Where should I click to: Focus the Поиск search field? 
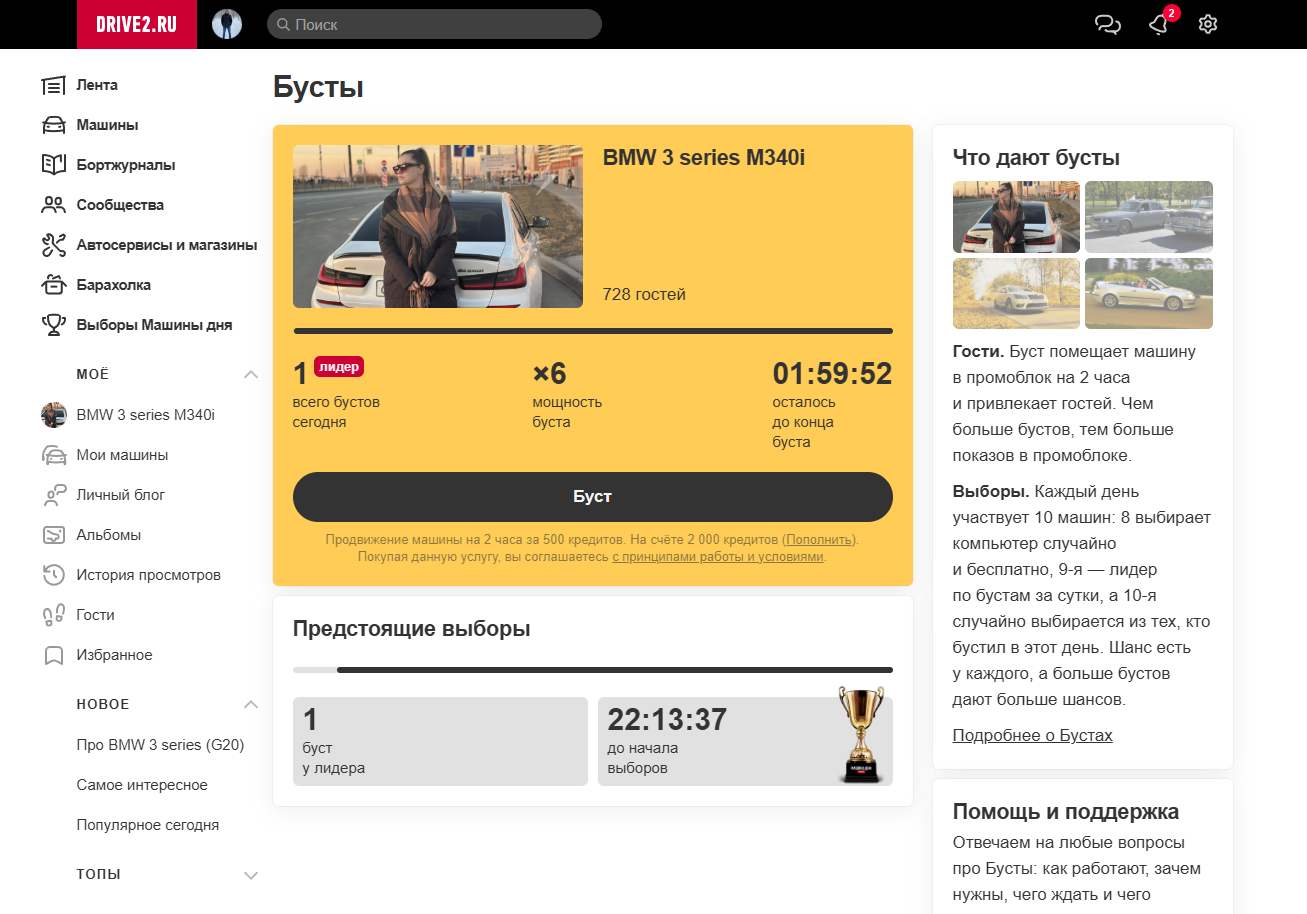tap(434, 24)
